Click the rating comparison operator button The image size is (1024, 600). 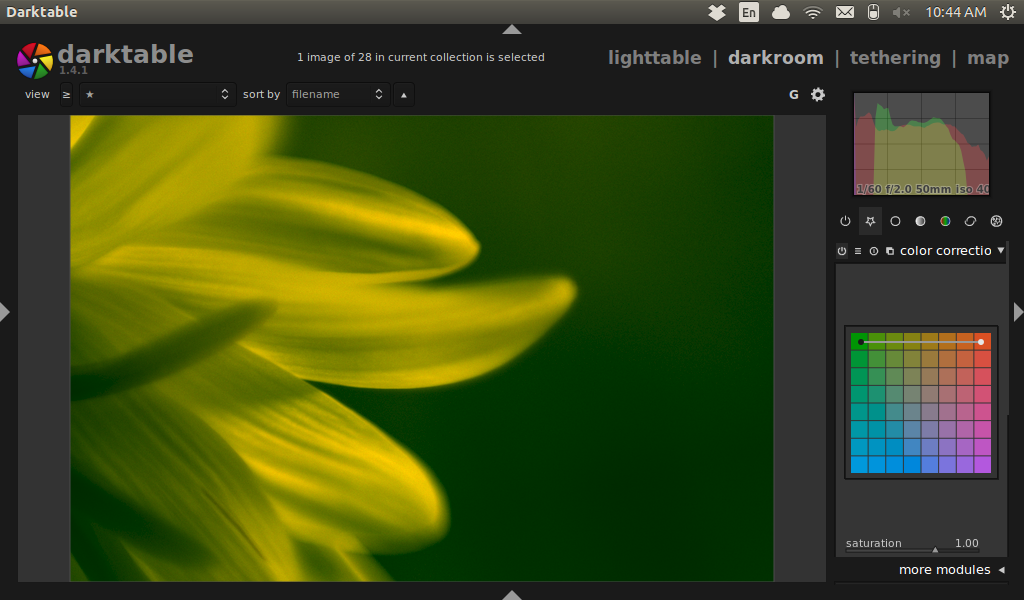[66, 94]
